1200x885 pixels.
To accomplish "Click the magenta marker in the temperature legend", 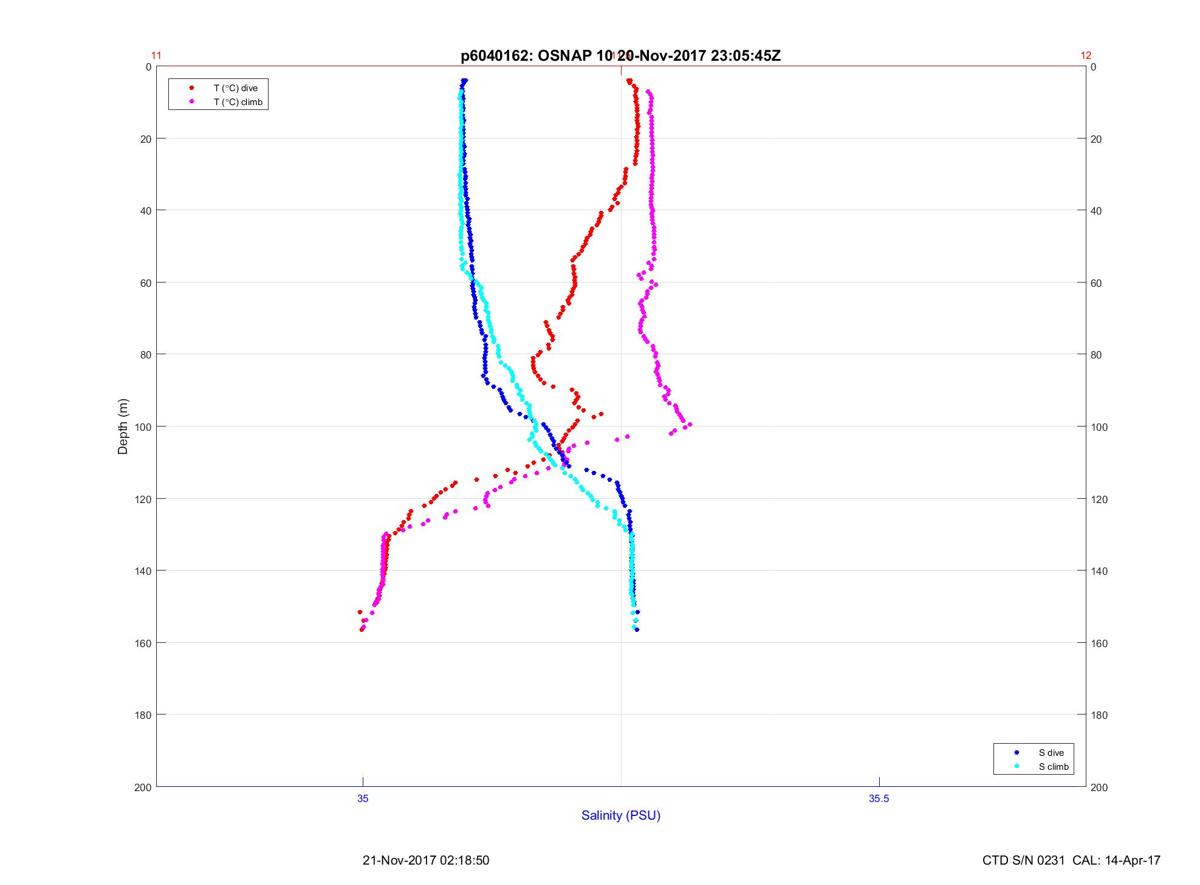I will (x=191, y=102).
